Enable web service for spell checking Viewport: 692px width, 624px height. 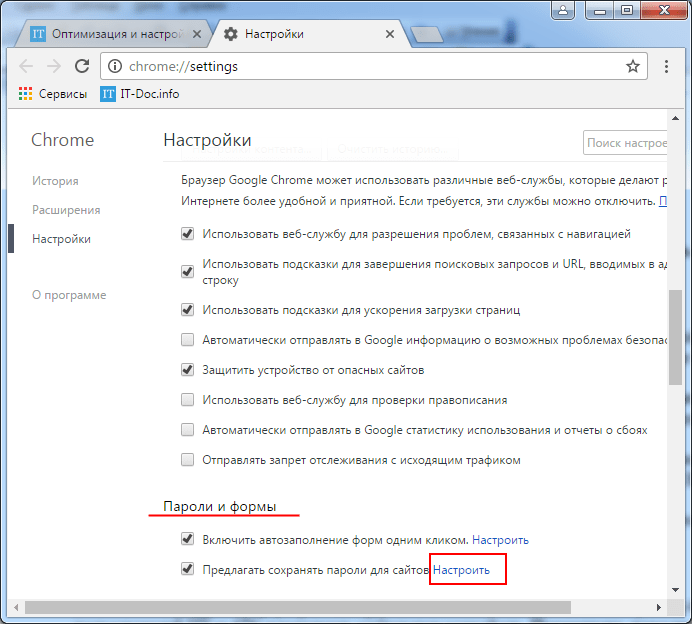click(x=187, y=400)
